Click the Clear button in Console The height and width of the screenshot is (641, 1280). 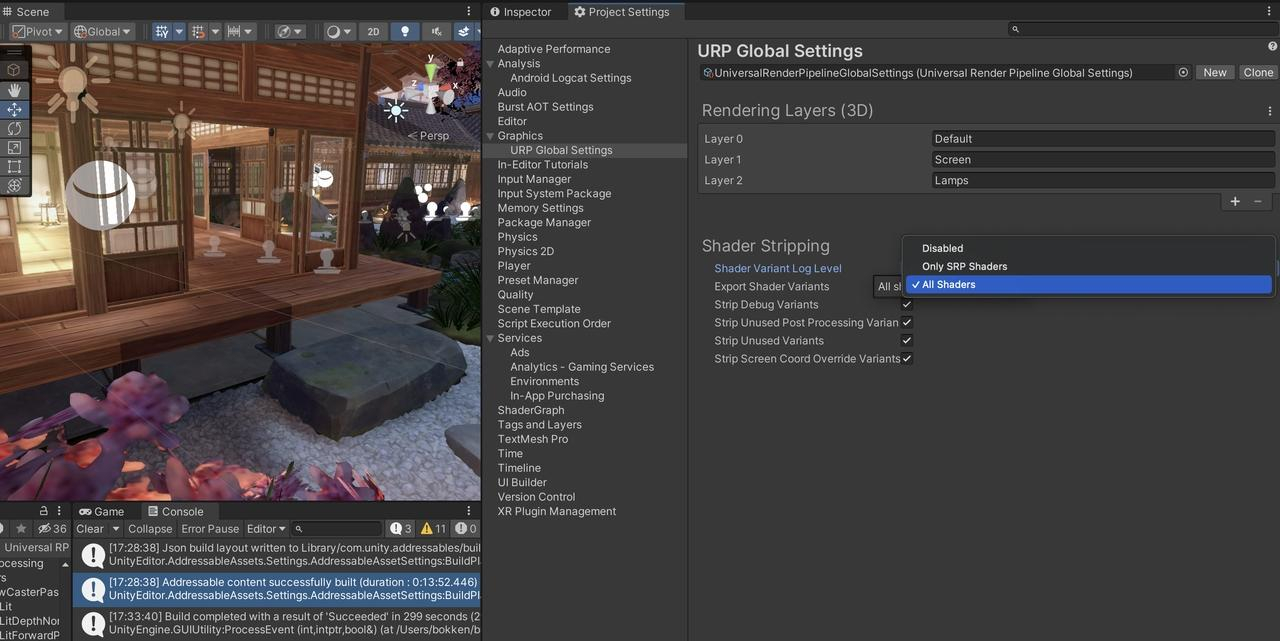coord(90,529)
